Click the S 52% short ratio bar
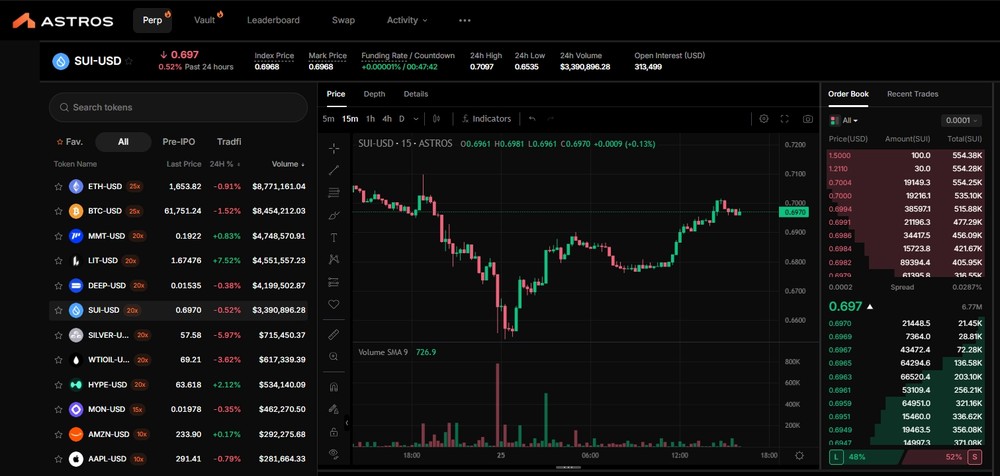The image size is (1000, 476). pos(945,457)
